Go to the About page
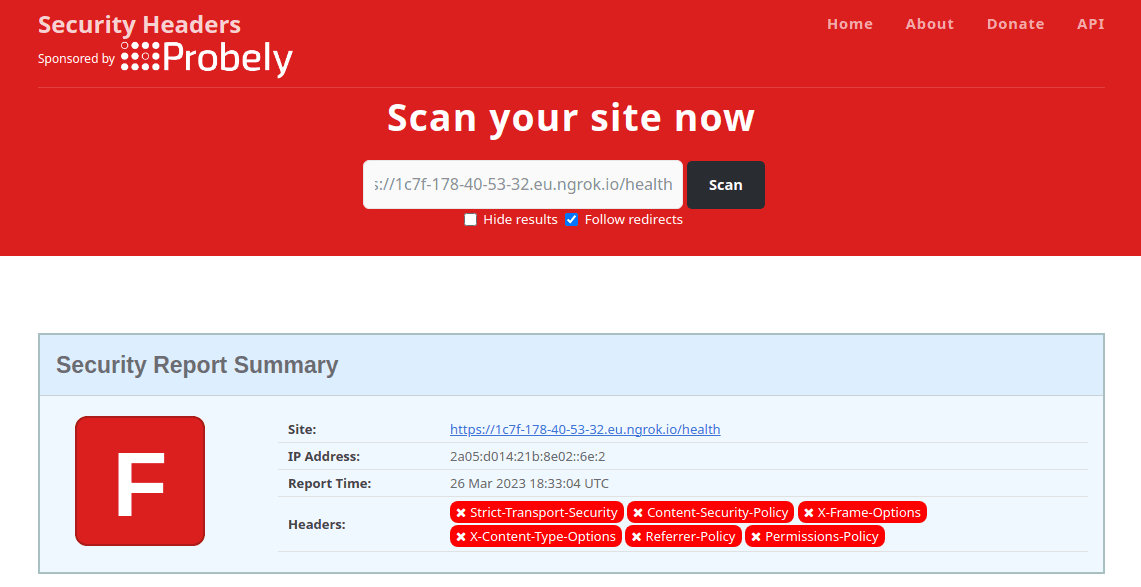This screenshot has height=587, width=1141. (930, 24)
